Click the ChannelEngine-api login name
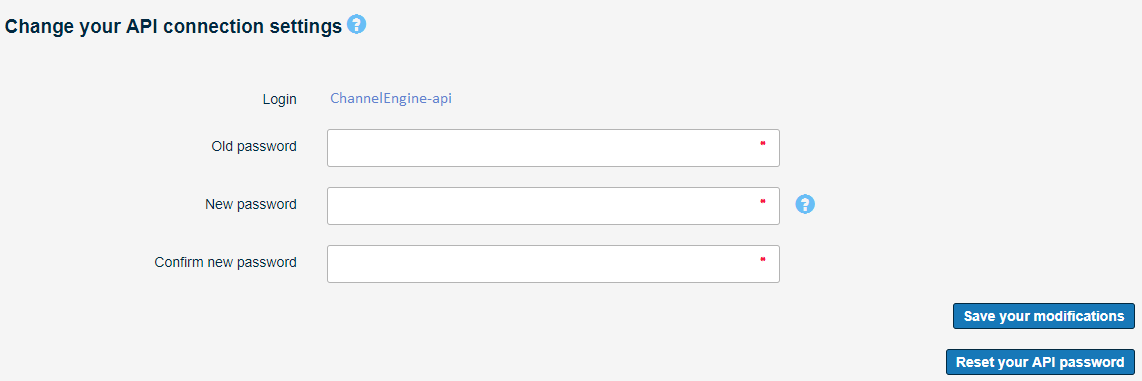The width and height of the screenshot is (1142, 381). point(391,98)
